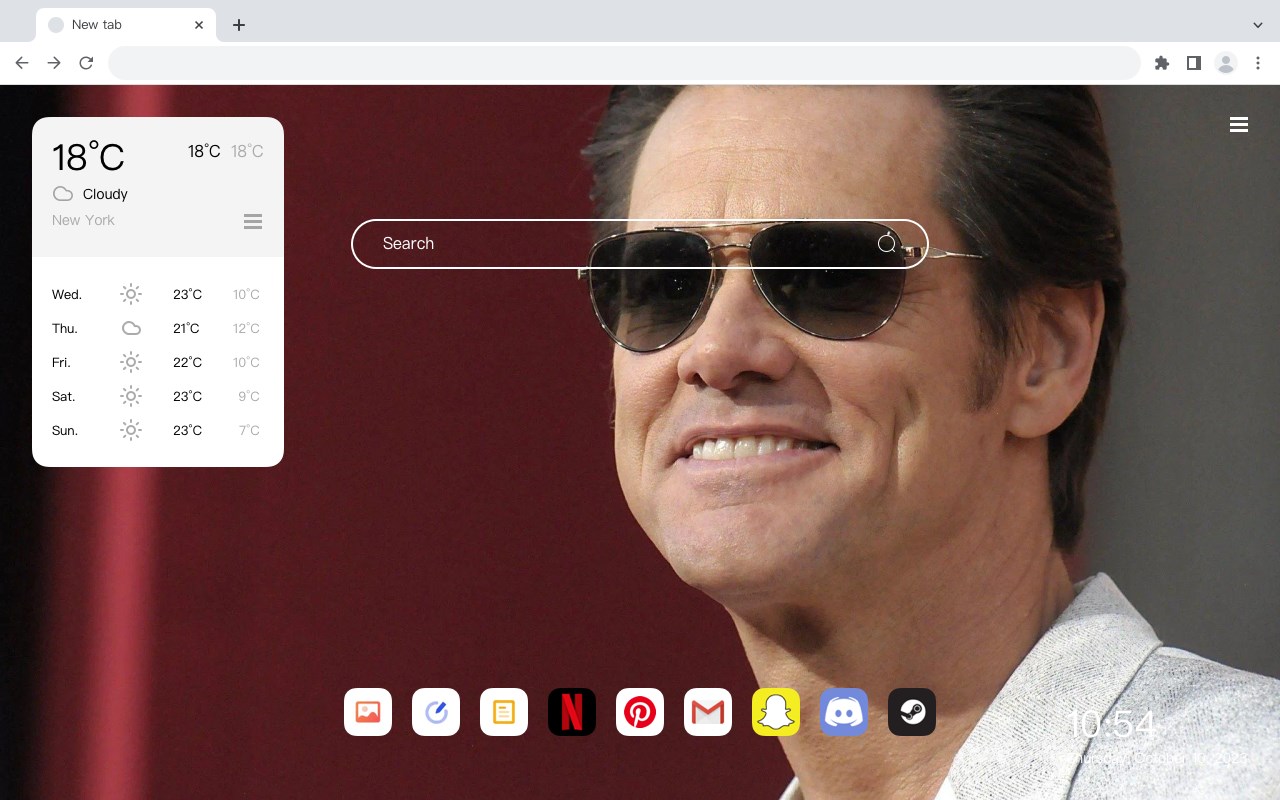The width and height of the screenshot is (1280, 800).
Task: Click the cloud icon beside Cloudy
Action: coord(63,194)
